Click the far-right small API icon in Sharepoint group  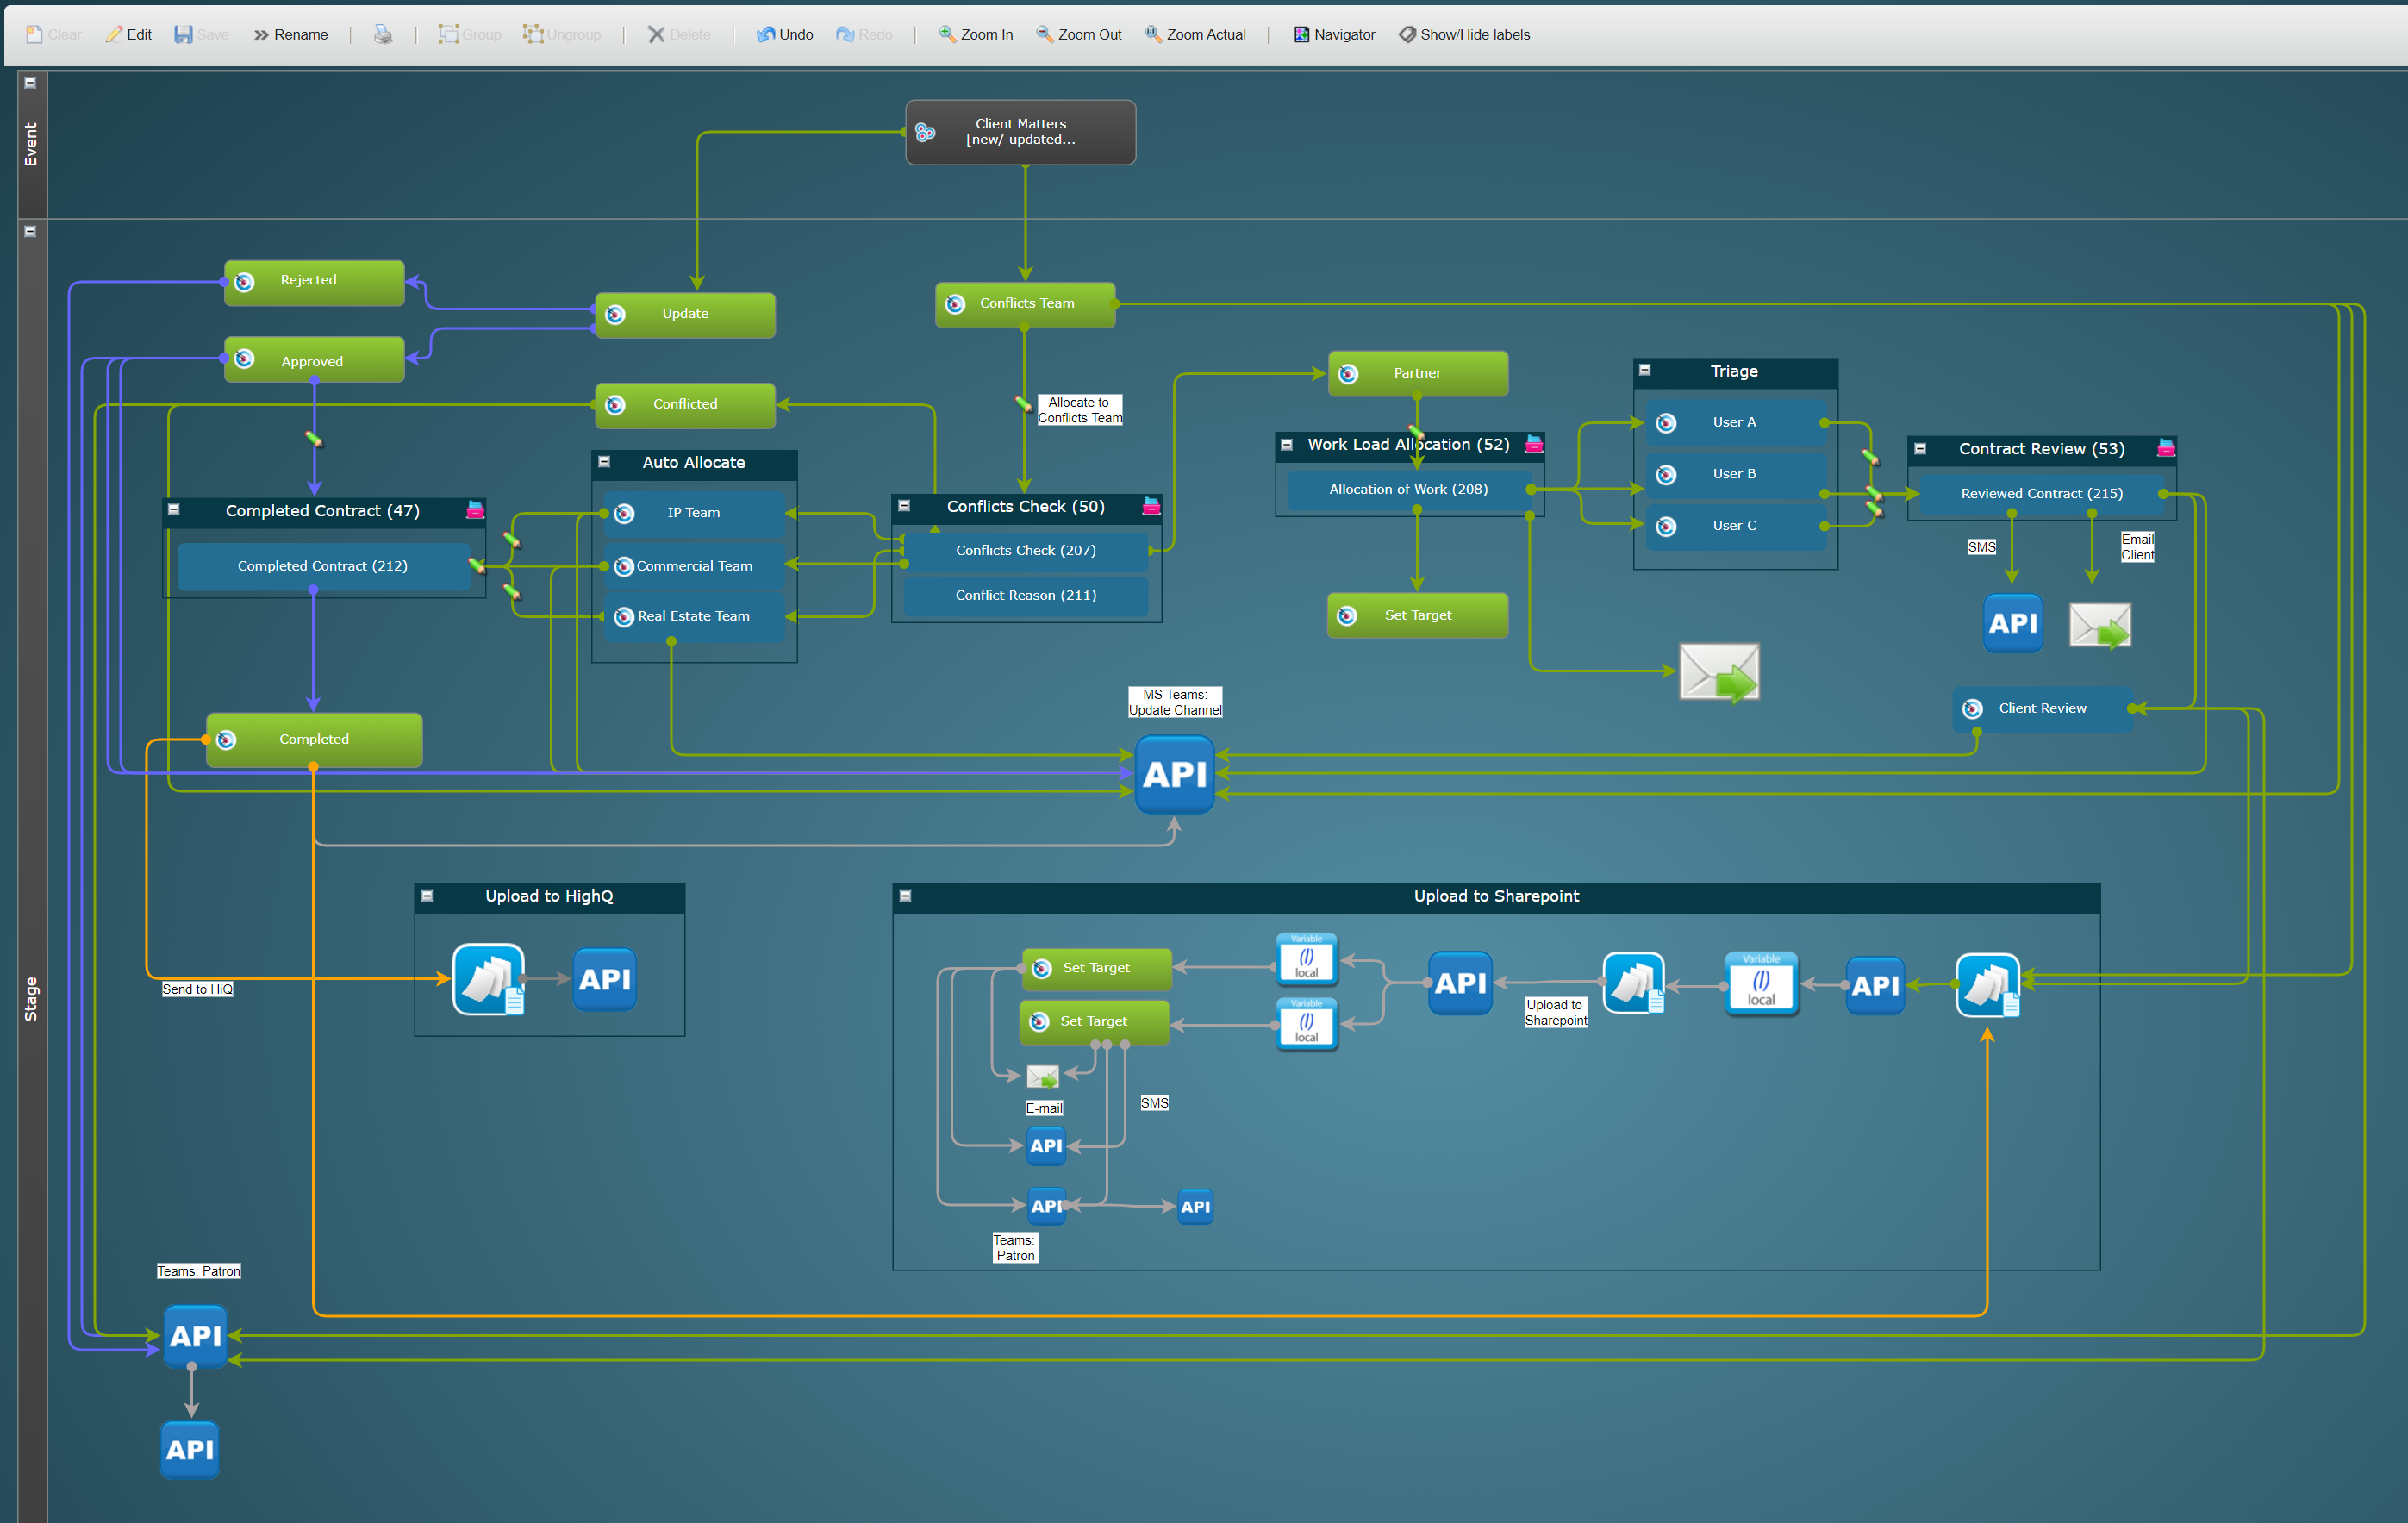(x=1195, y=1206)
